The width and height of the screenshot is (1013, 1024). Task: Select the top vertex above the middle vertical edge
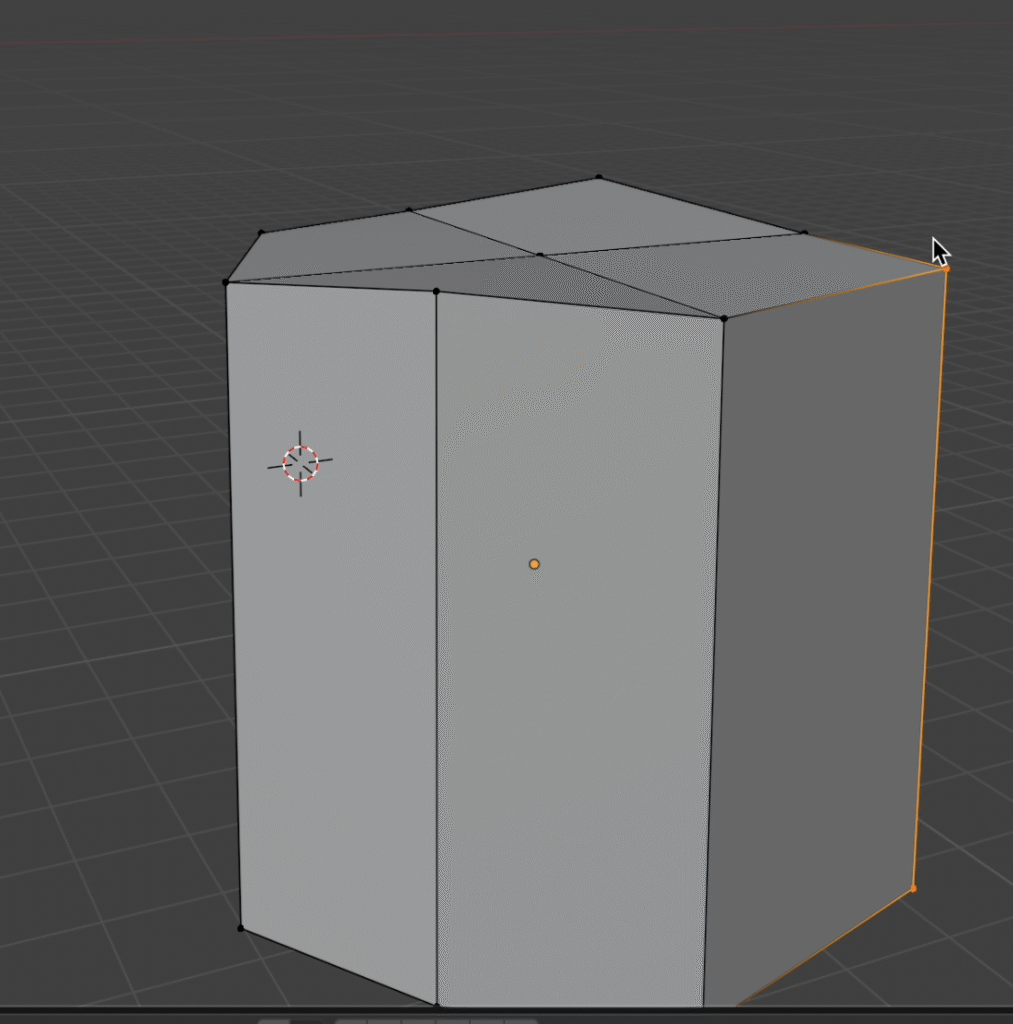click(x=436, y=291)
